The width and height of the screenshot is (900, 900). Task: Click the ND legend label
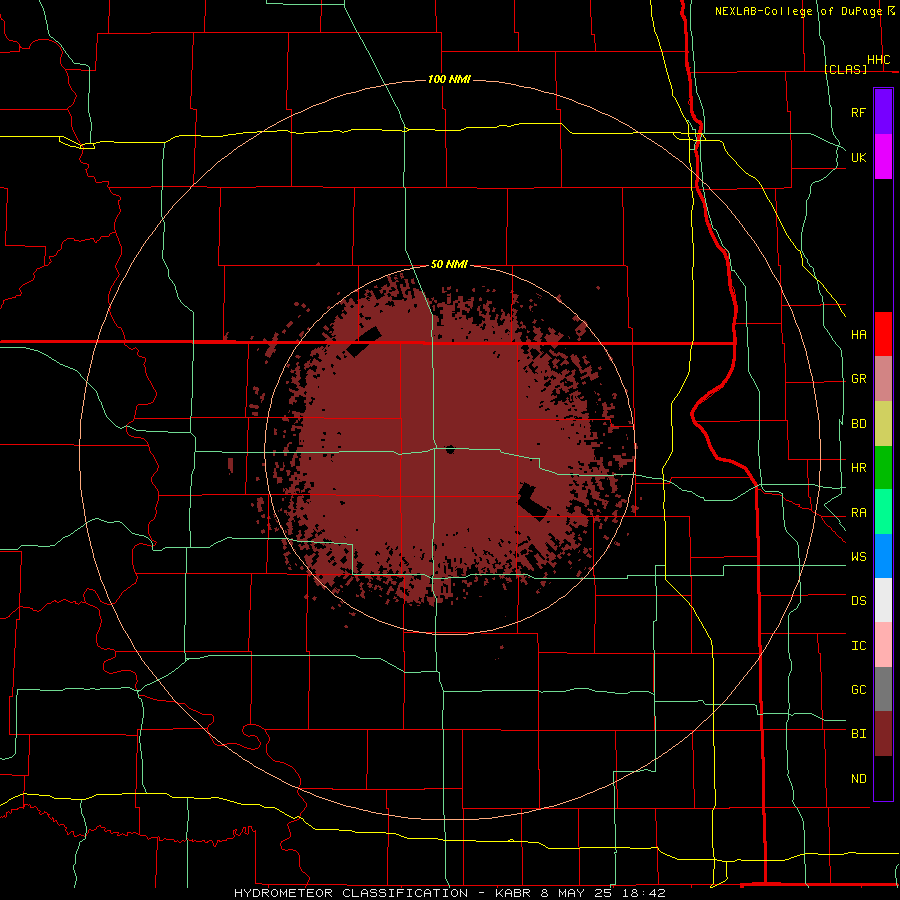tap(858, 779)
